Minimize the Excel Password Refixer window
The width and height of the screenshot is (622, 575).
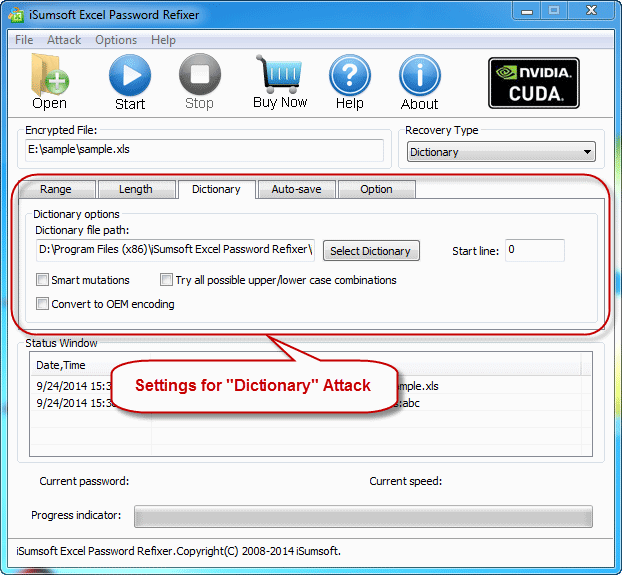coord(527,11)
